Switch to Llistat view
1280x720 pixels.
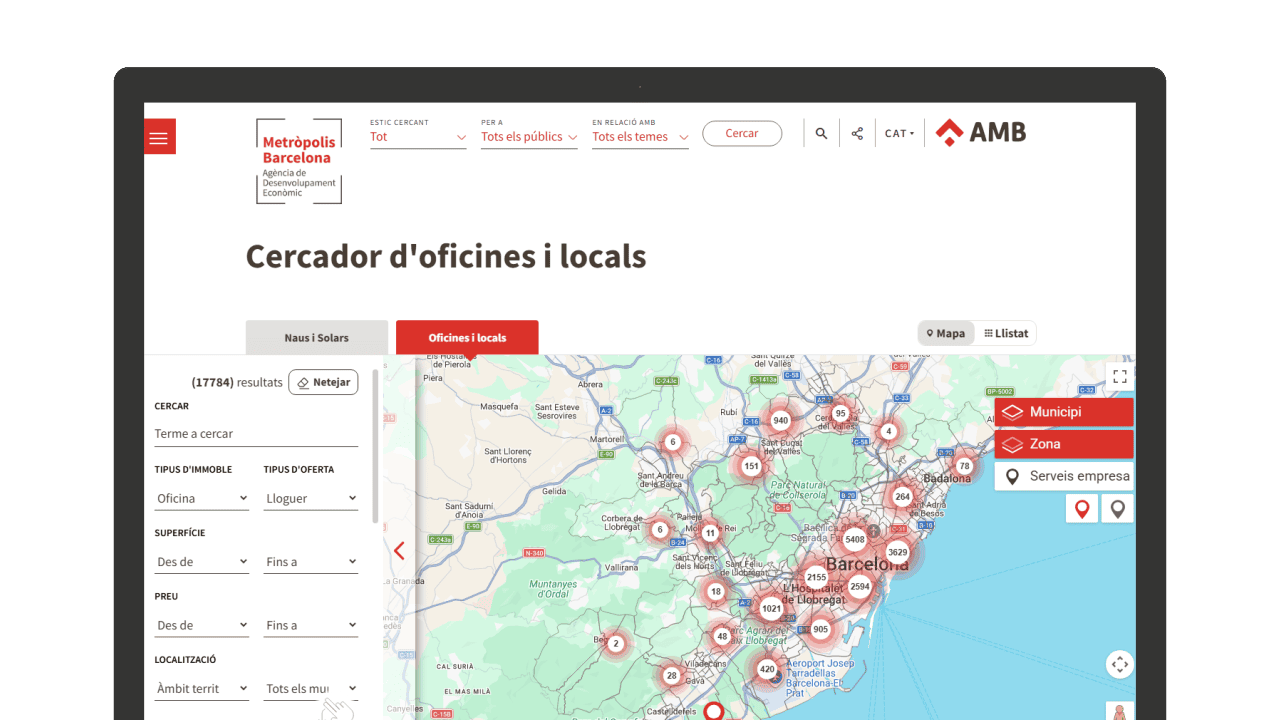(1006, 333)
